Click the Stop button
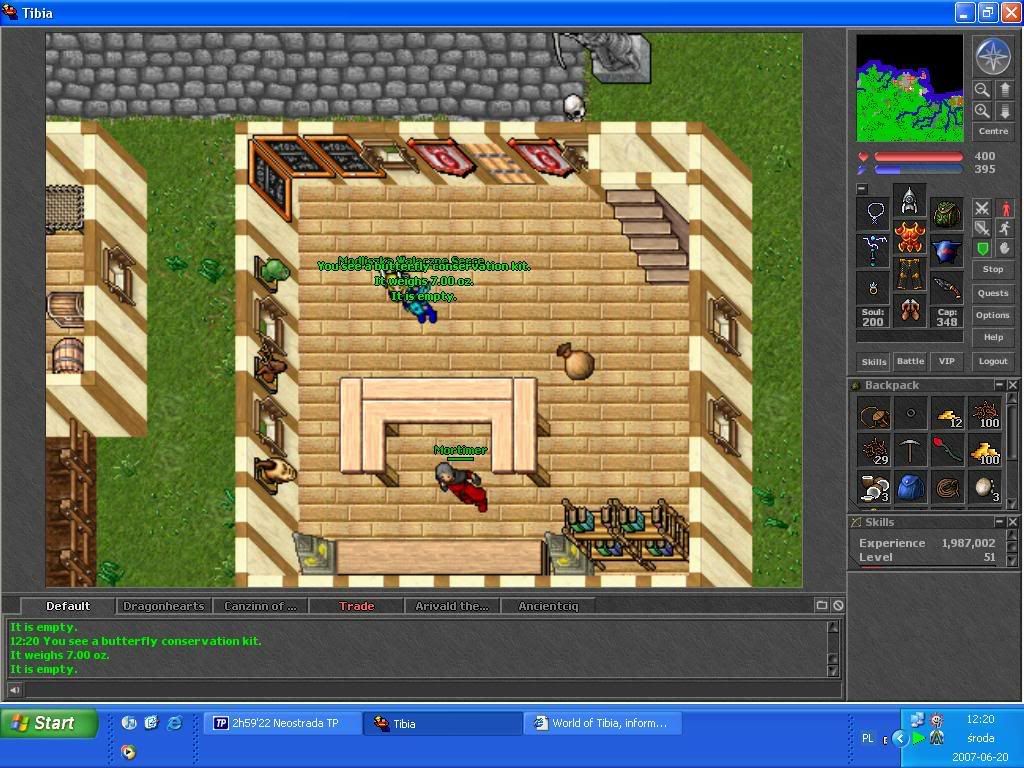 pyautogui.click(x=993, y=269)
